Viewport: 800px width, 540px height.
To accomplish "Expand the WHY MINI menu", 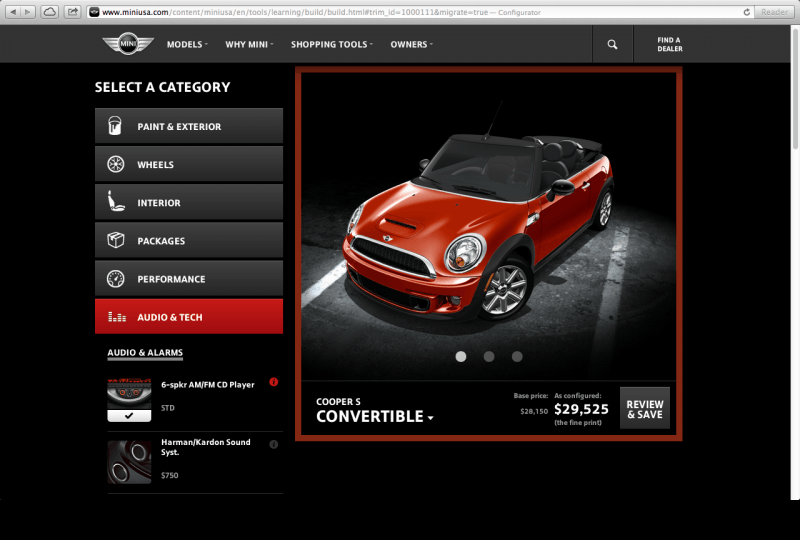I will 249,44.
